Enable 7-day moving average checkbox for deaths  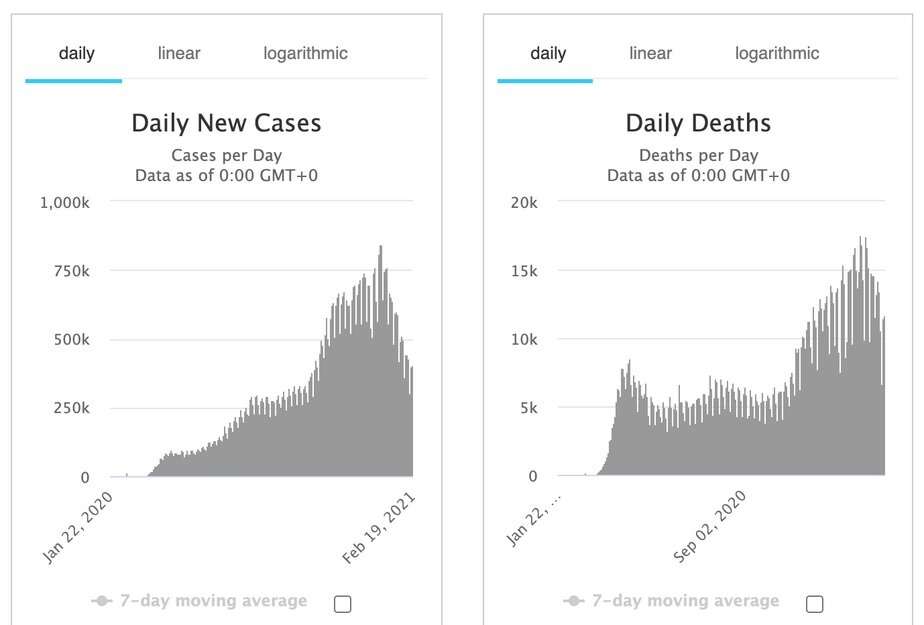pos(814,603)
